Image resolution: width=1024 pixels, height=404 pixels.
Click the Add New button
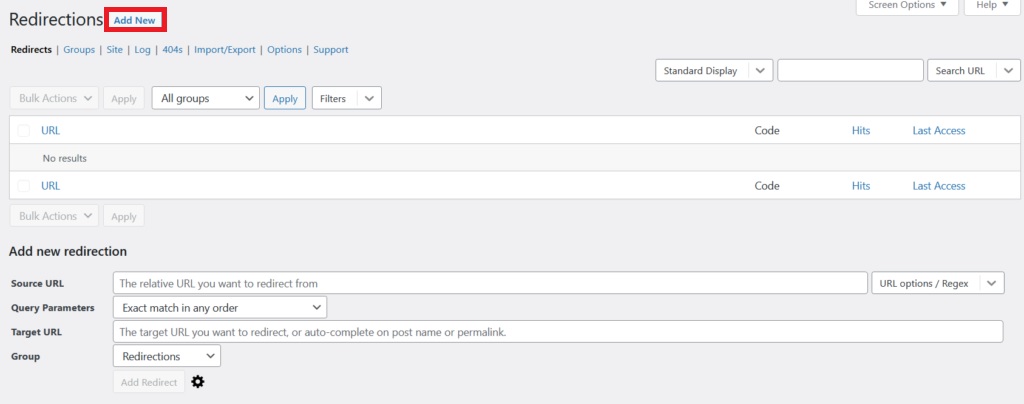[135, 20]
